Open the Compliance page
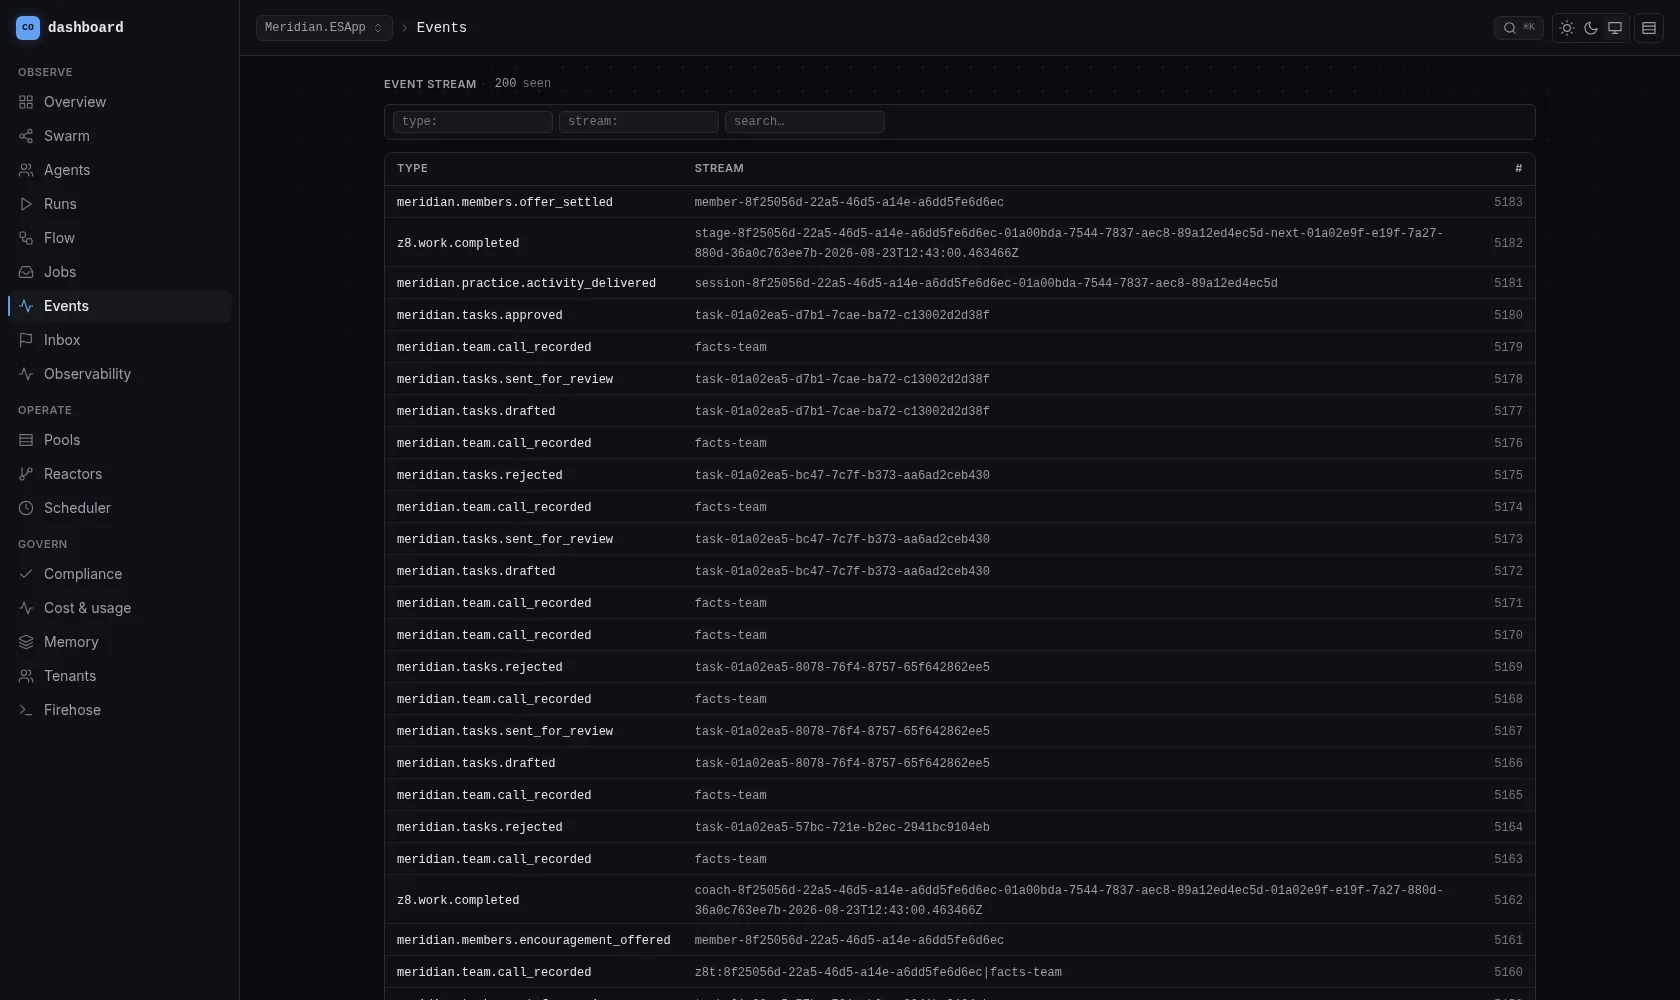1680x1000 pixels. [120, 574]
